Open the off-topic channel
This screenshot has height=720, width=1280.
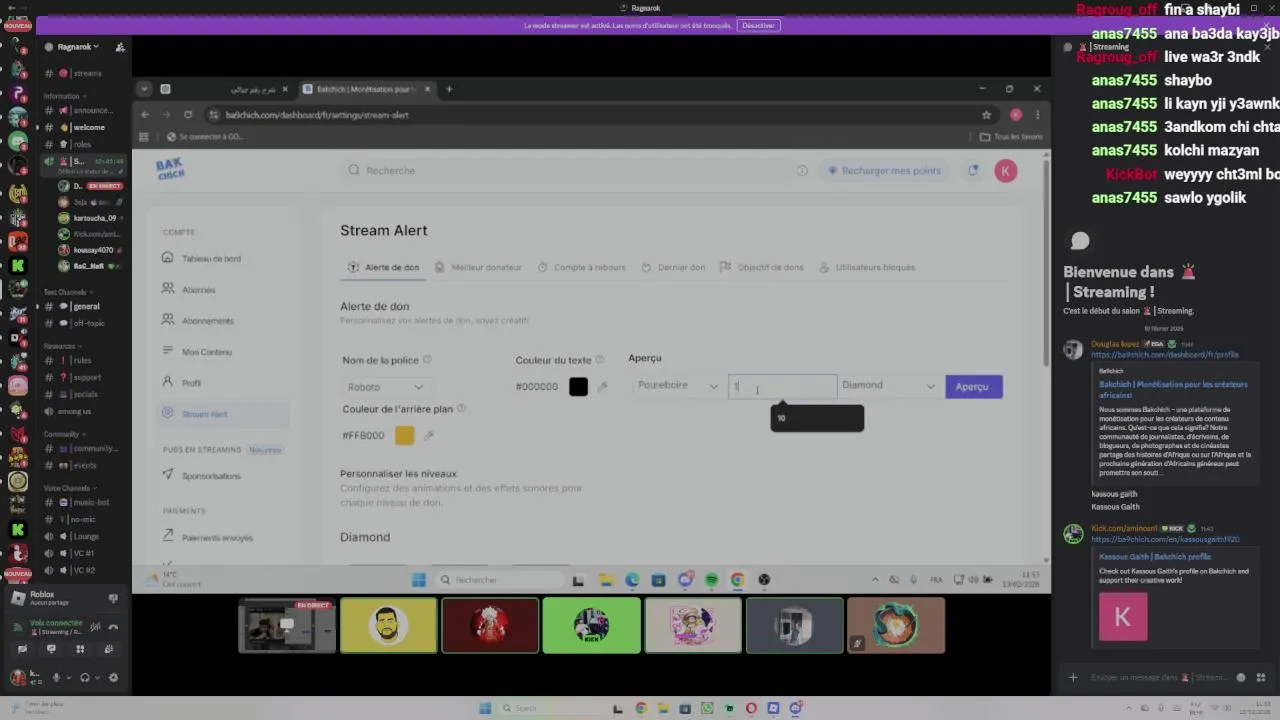tap(84, 323)
